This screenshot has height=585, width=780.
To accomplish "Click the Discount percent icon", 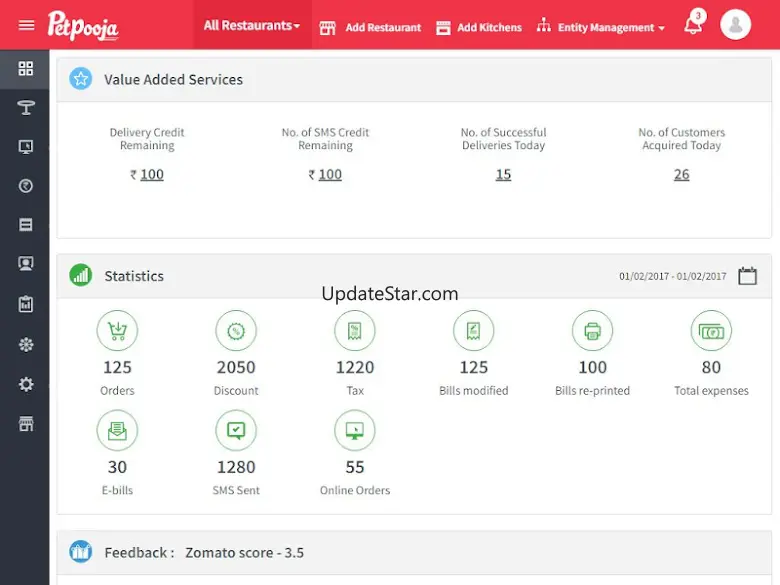I will click(236, 331).
